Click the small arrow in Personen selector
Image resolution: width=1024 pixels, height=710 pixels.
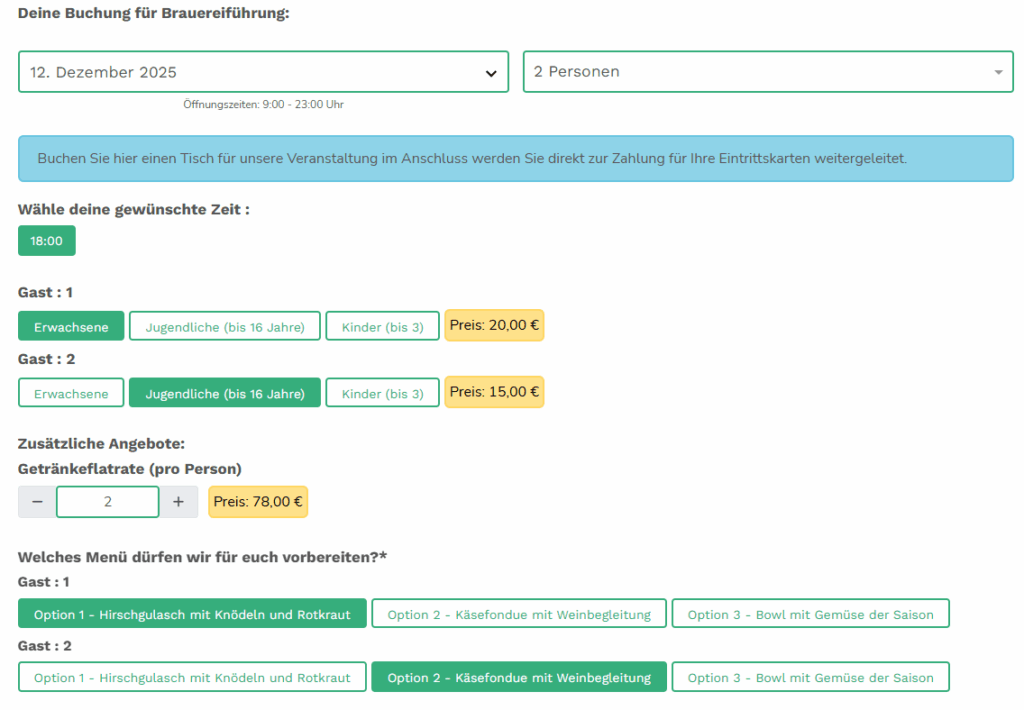pos(997,72)
